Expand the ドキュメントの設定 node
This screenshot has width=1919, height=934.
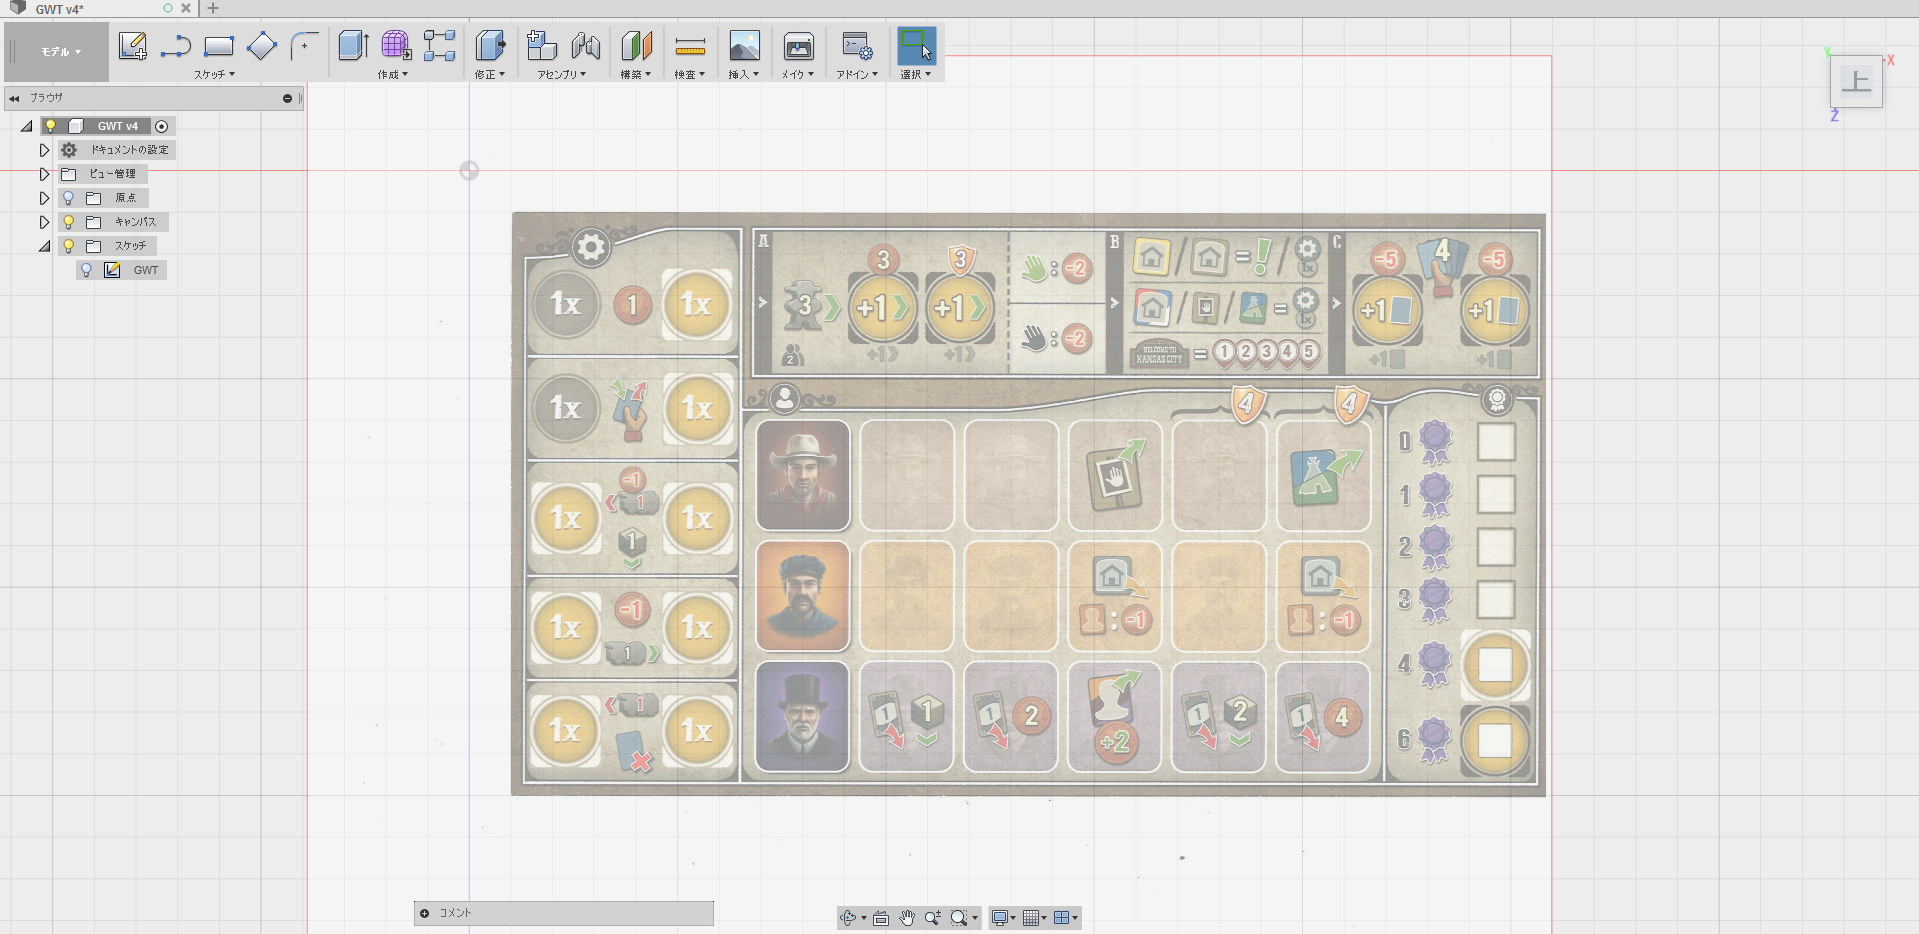click(44, 150)
